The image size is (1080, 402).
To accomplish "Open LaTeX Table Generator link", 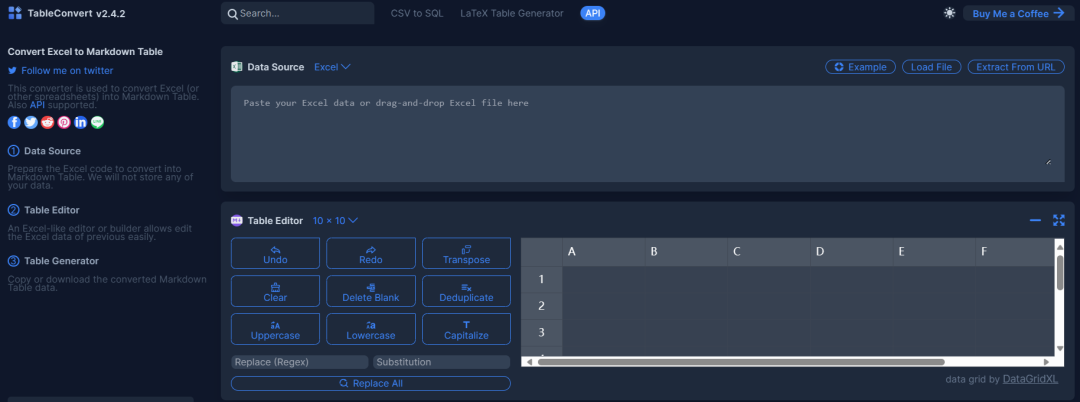I will (512, 13).
